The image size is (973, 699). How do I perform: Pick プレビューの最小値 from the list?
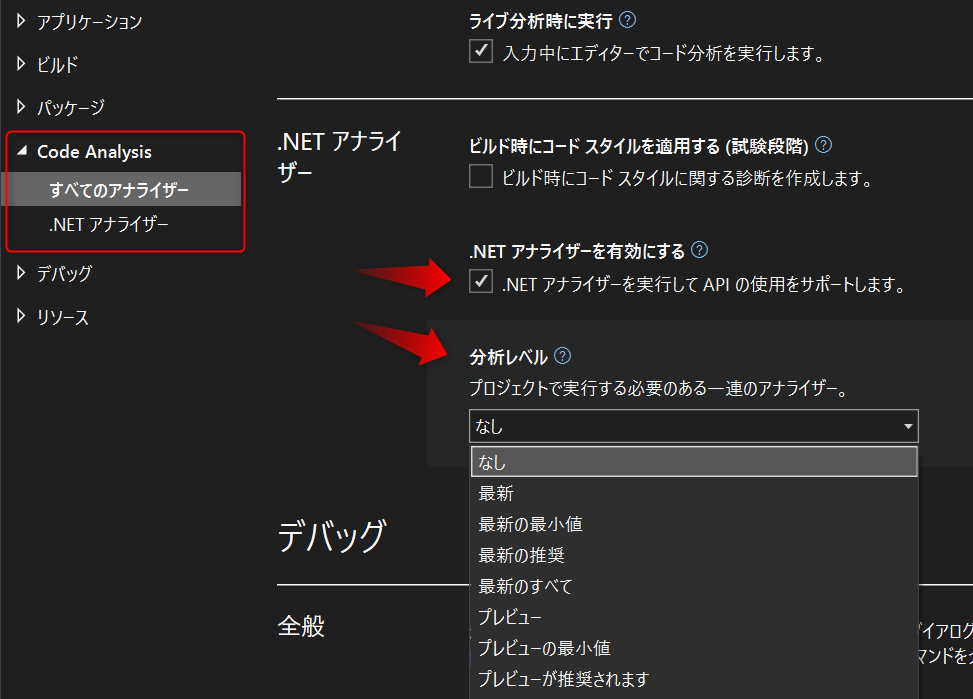coord(544,648)
